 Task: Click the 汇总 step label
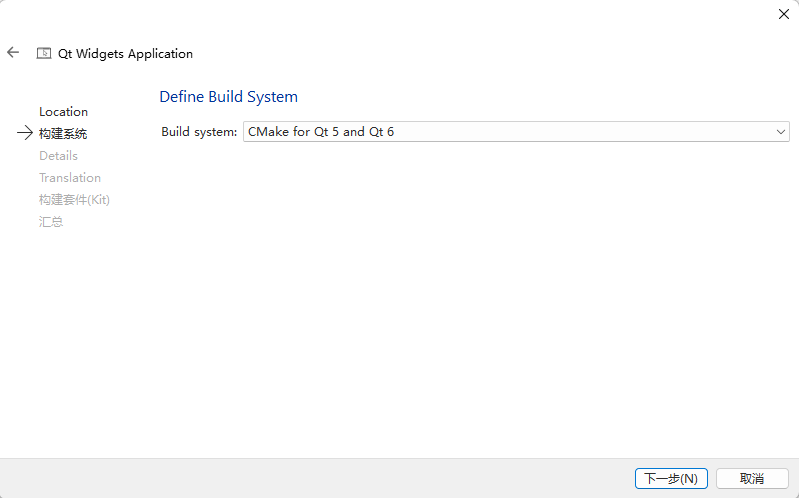click(51, 222)
